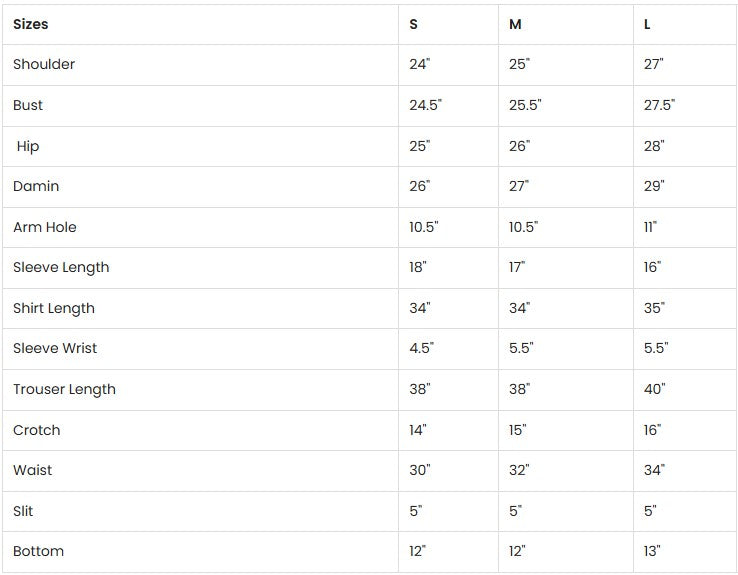Click the Bottom value for size L
This screenshot has width=738, height=575.
pos(652,551)
